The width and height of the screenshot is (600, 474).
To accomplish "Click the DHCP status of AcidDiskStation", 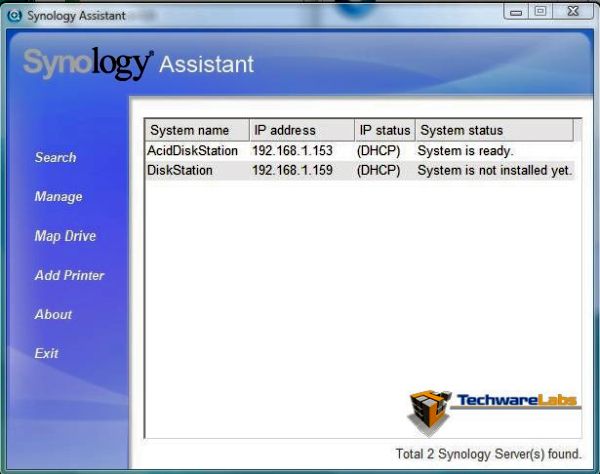I will pyautogui.click(x=378, y=151).
